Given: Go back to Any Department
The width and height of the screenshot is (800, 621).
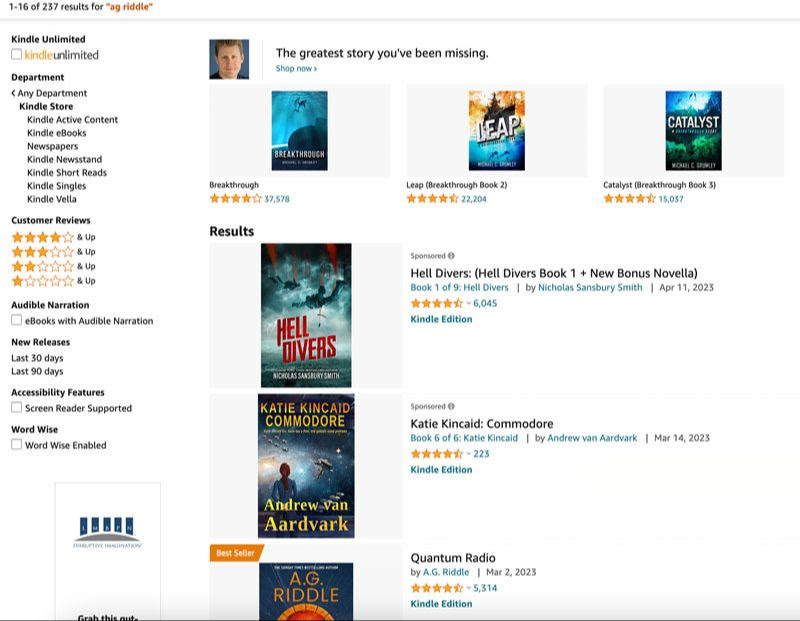Looking at the screenshot, I should point(50,93).
